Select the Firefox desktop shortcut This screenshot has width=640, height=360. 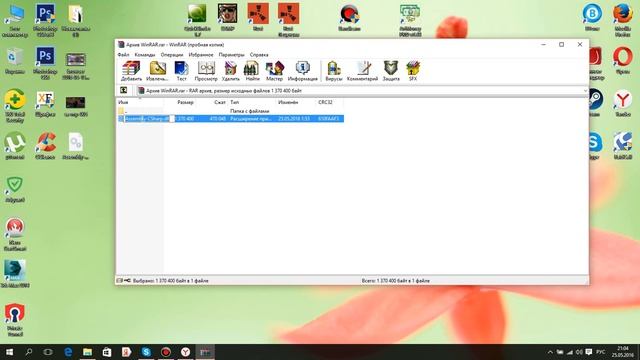tap(623, 20)
